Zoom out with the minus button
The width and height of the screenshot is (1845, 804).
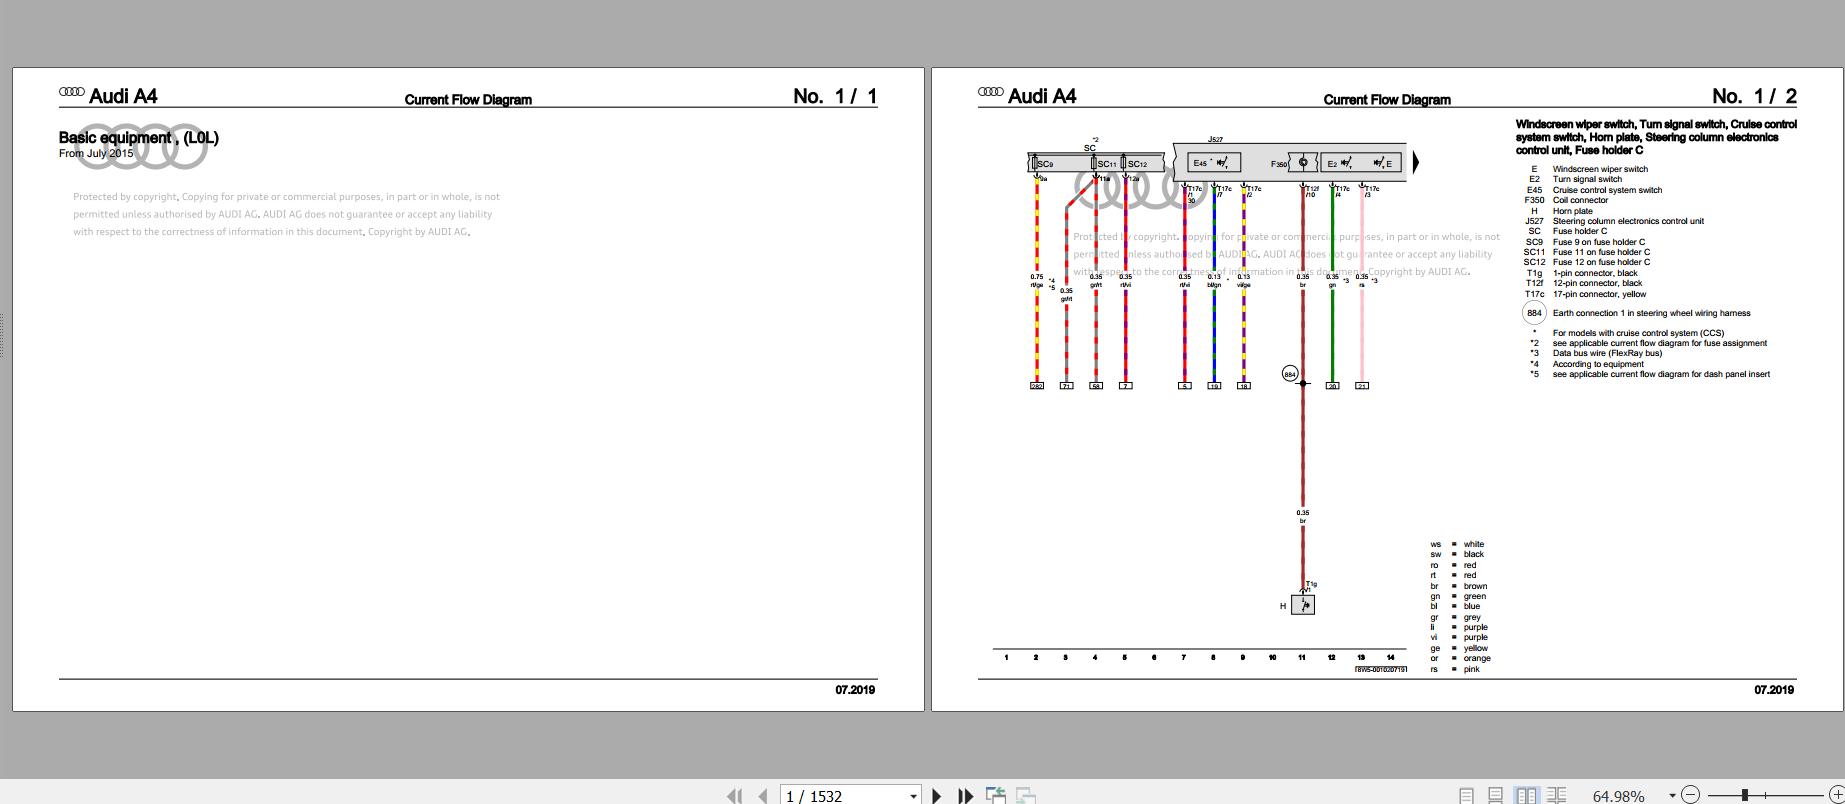coord(1690,795)
